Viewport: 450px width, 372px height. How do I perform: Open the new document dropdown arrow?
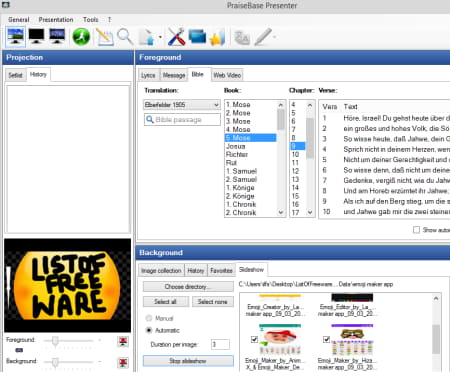click(160, 37)
